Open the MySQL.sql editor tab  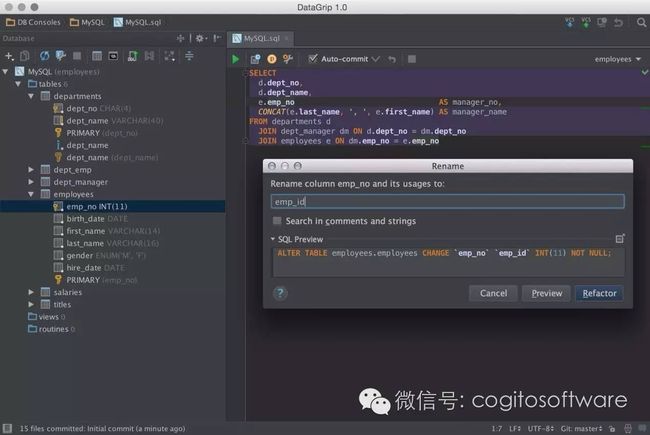[262, 39]
